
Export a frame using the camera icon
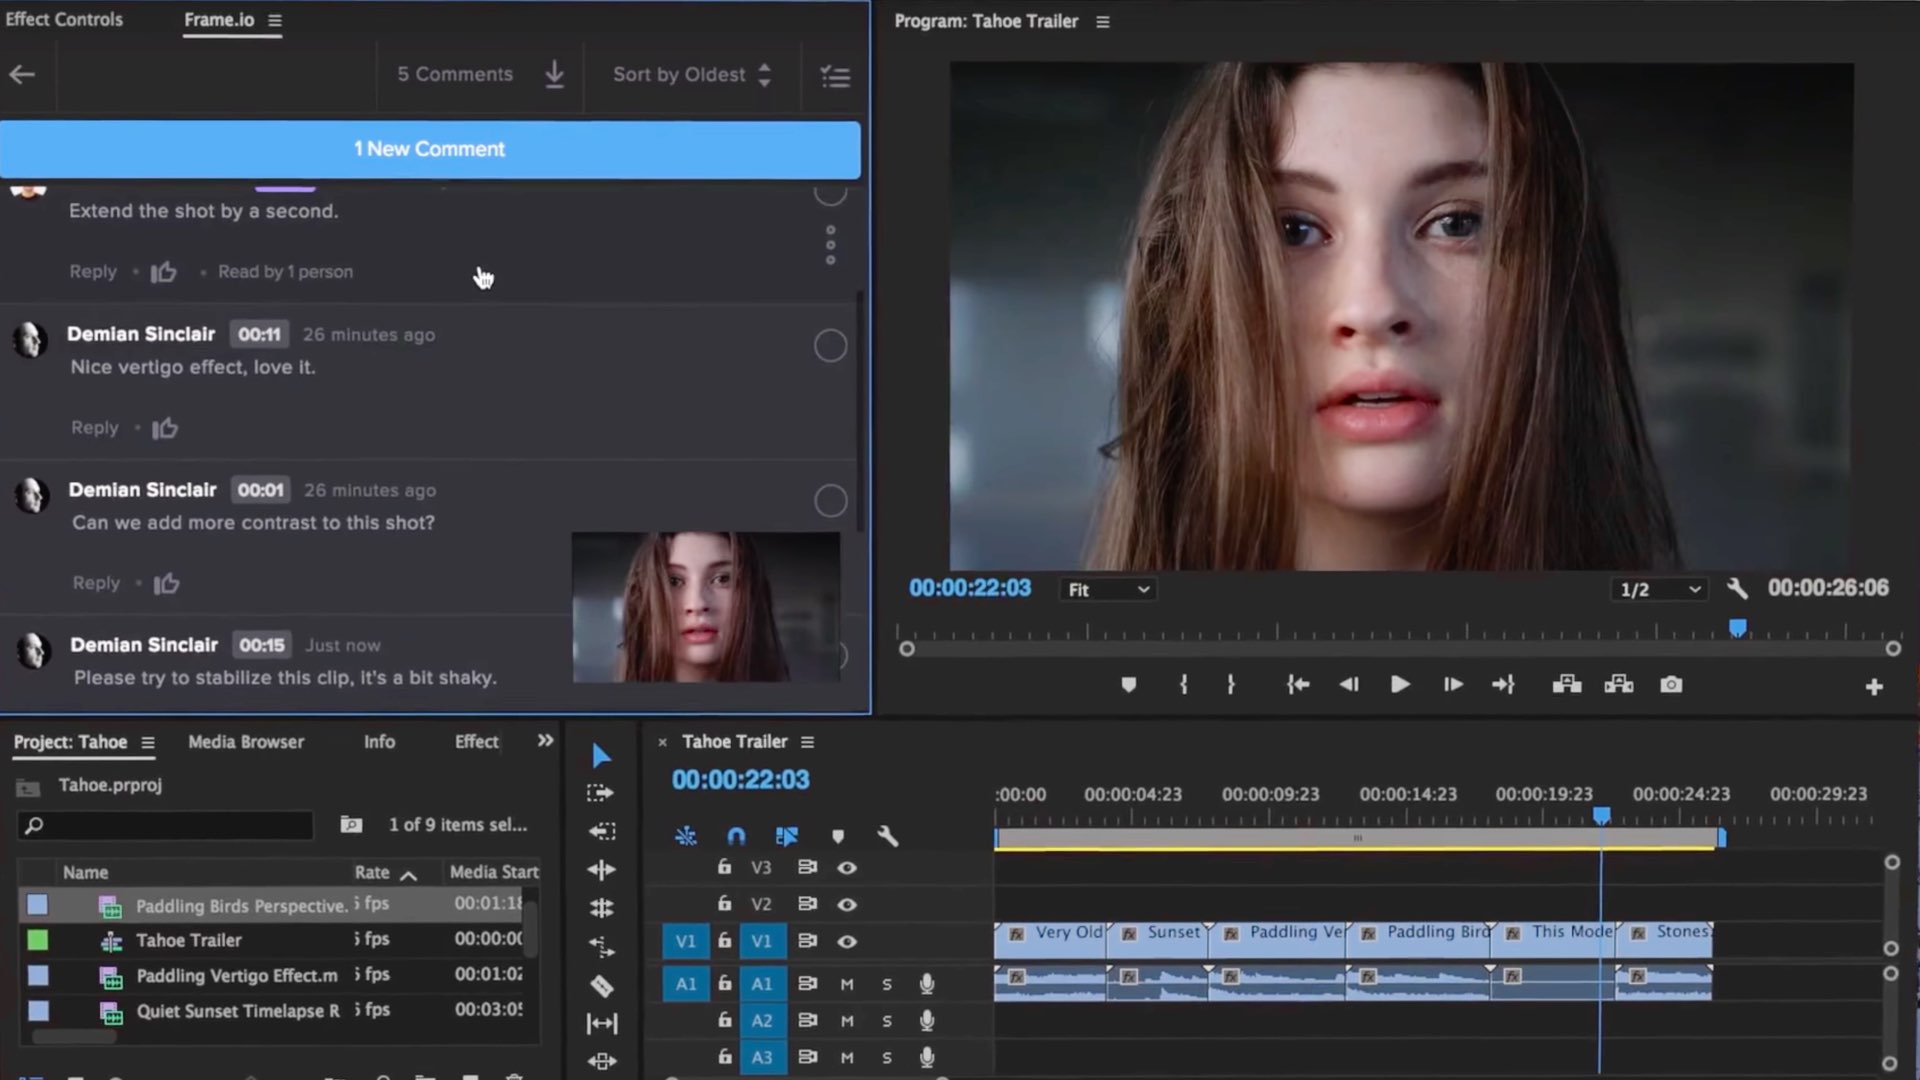(x=1672, y=685)
